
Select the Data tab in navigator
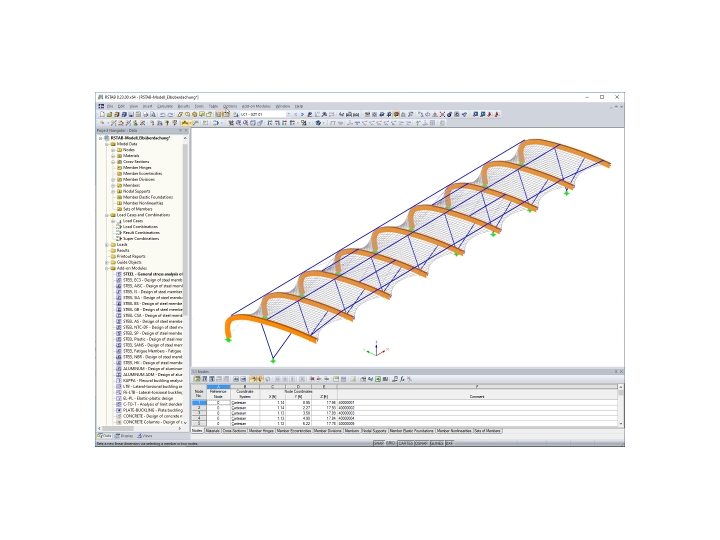tap(105, 436)
